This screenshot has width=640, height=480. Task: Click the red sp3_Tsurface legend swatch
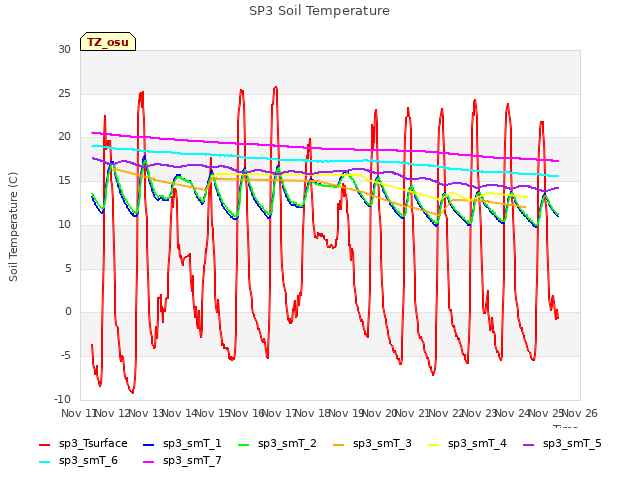(x=44, y=444)
